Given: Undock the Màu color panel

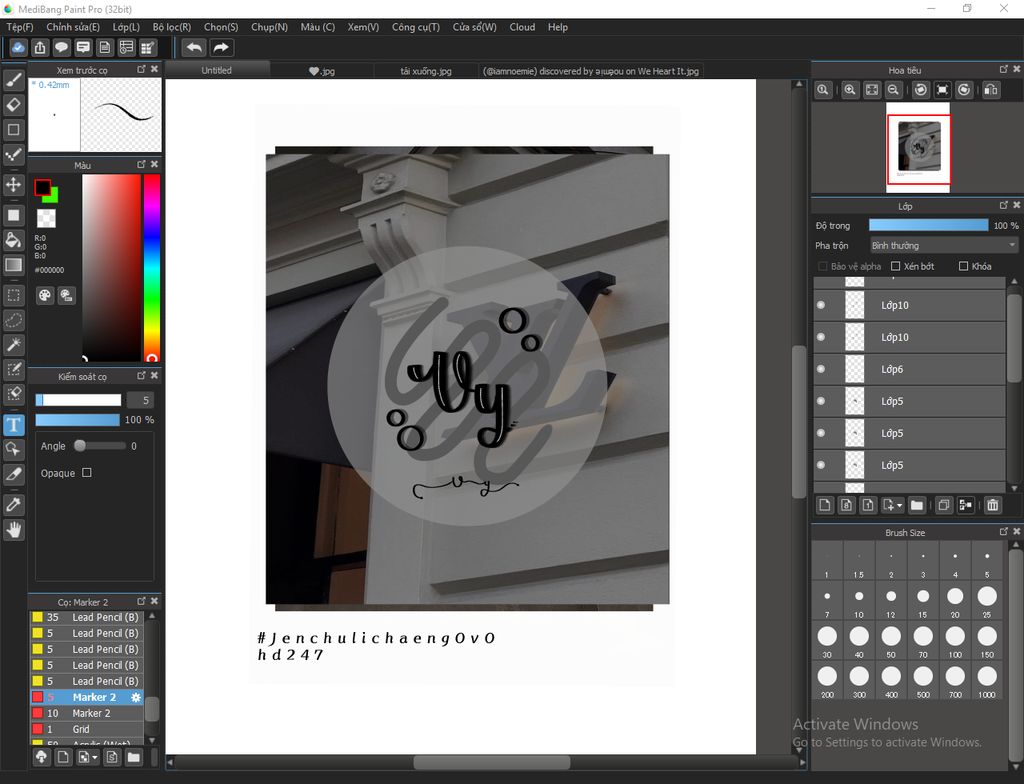Looking at the screenshot, I should 142,165.
